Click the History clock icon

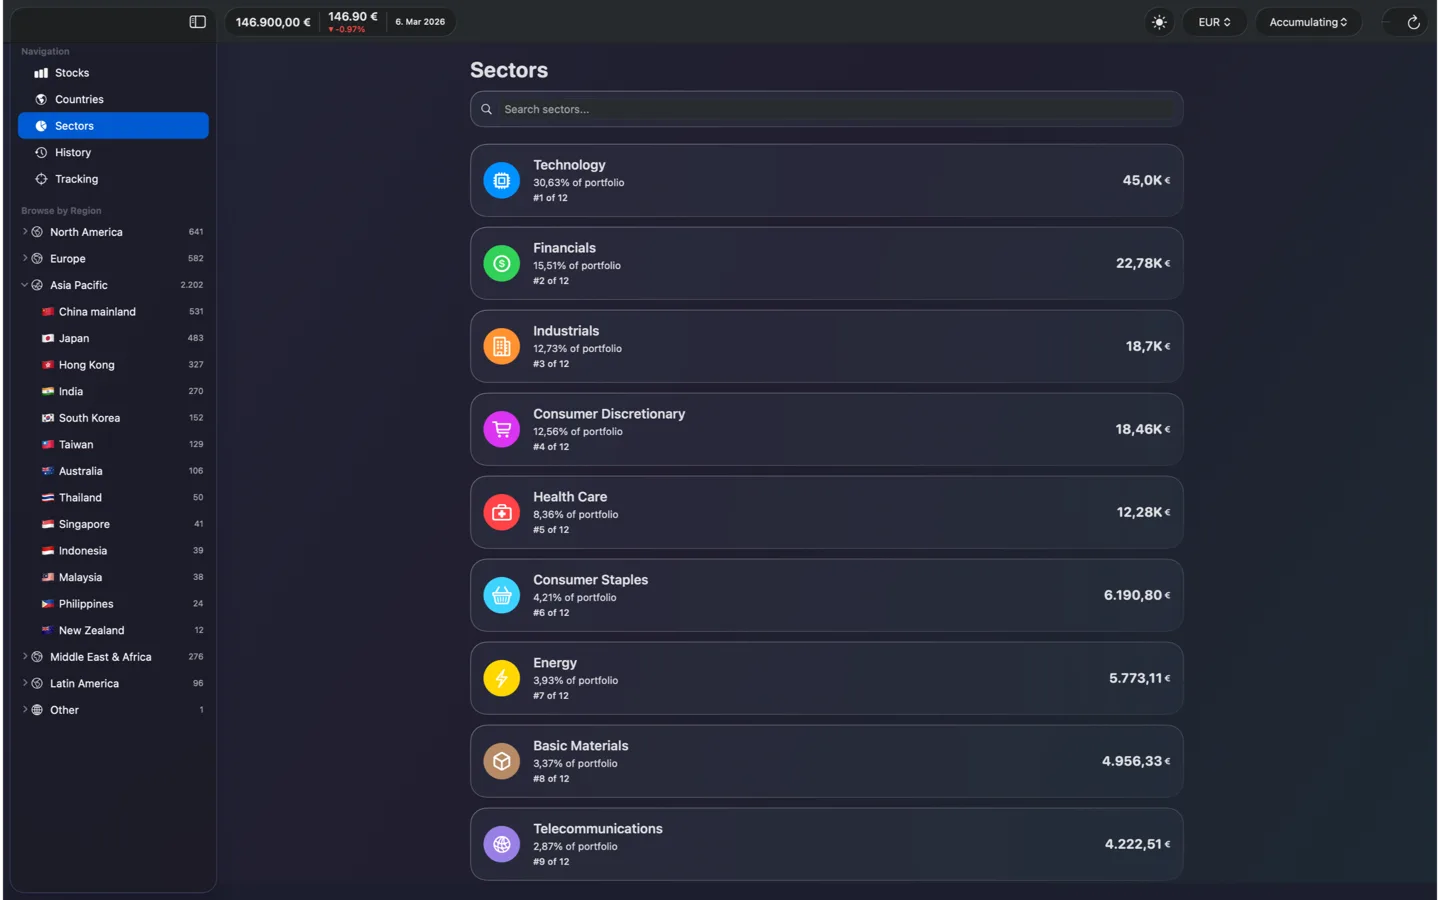(40, 152)
